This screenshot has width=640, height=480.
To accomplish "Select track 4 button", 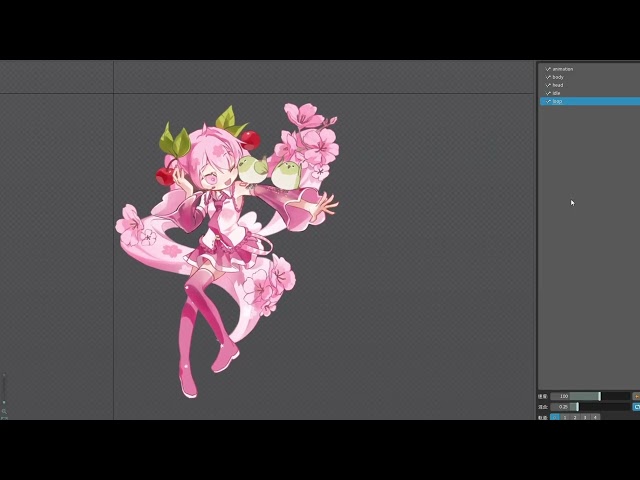I will pyautogui.click(x=595, y=417).
